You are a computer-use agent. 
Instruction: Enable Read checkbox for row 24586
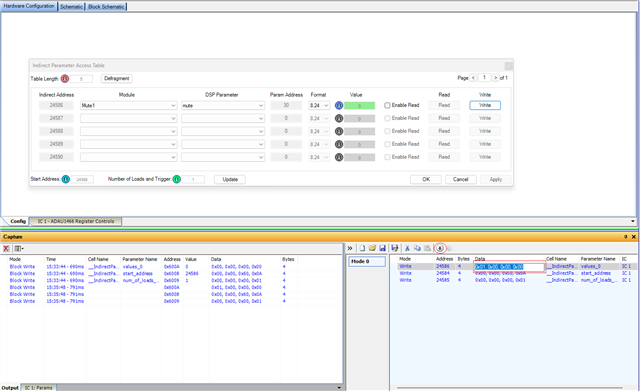(387, 105)
